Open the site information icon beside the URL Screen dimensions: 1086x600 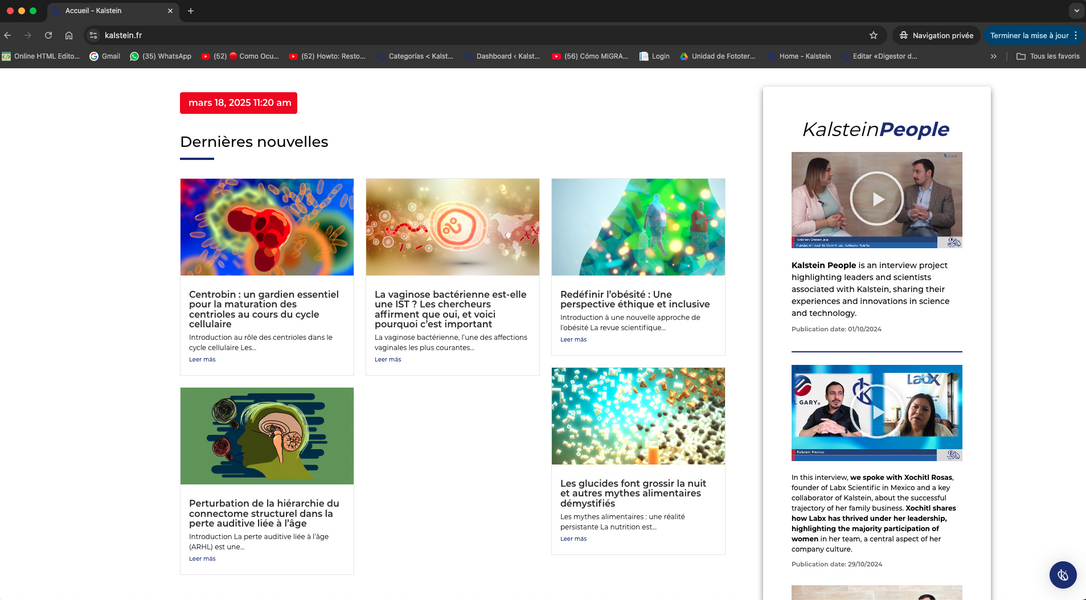tap(93, 35)
